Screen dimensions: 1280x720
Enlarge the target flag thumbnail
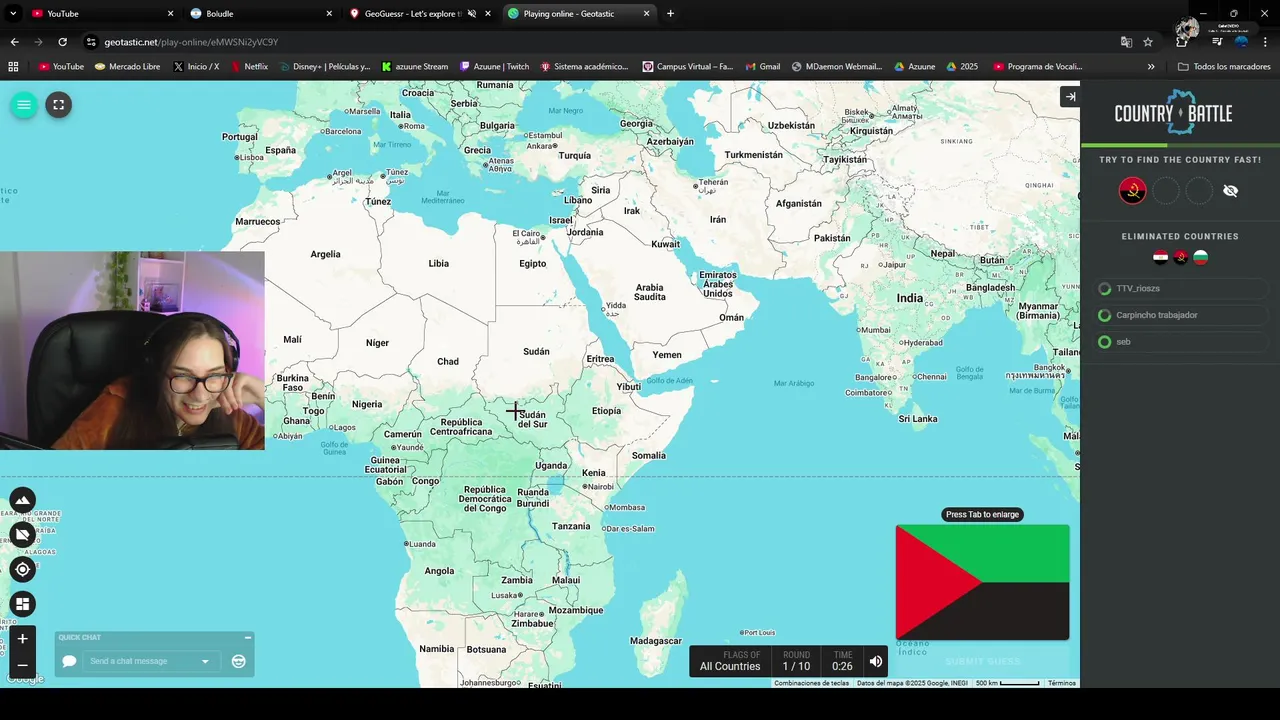click(x=982, y=582)
